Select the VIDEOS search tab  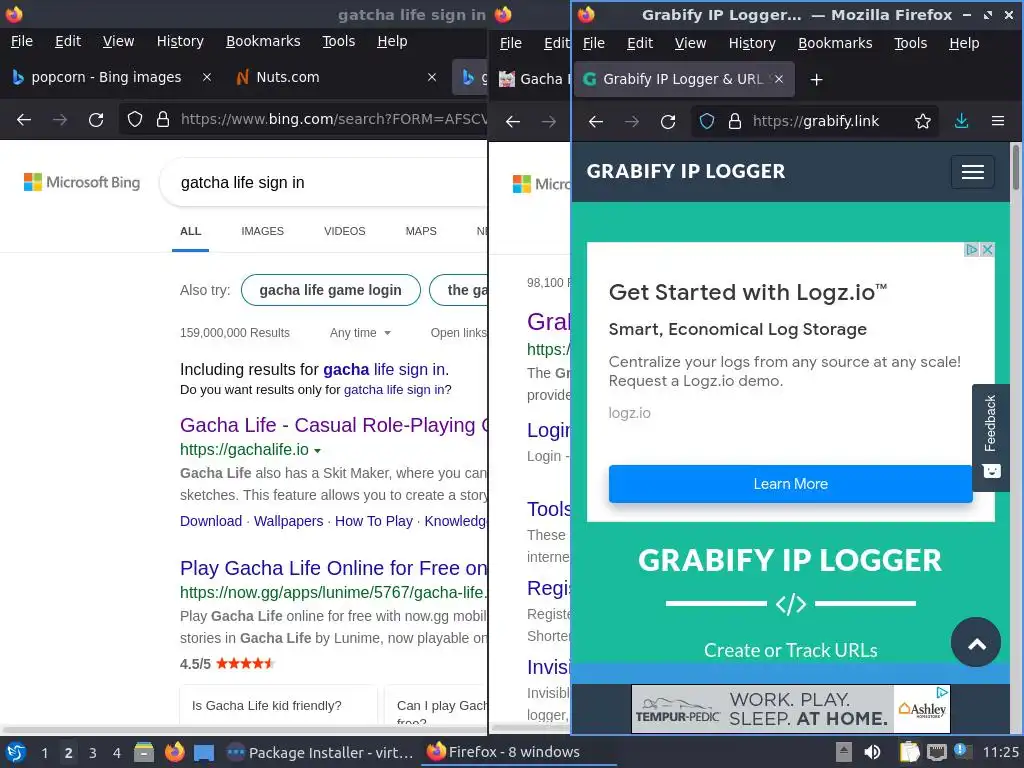point(345,231)
